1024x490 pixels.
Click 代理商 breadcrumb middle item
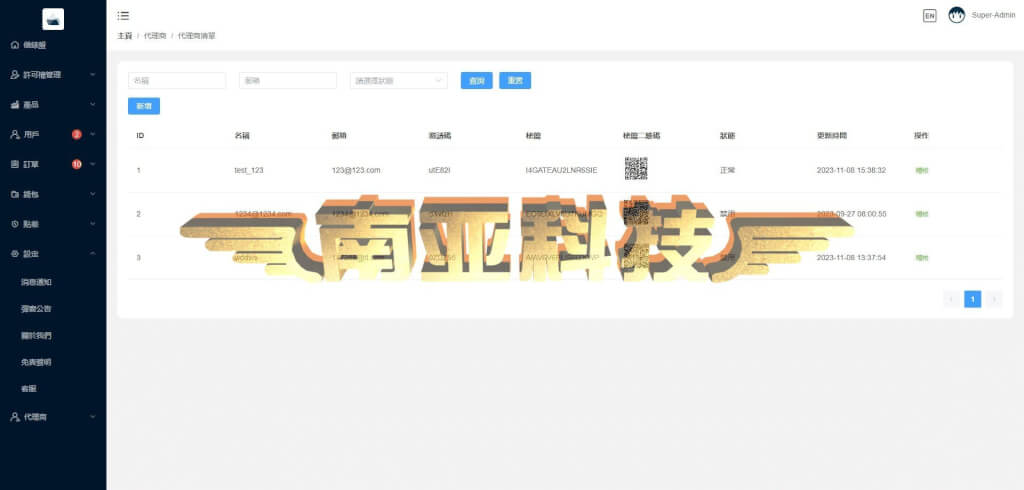click(155, 36)
